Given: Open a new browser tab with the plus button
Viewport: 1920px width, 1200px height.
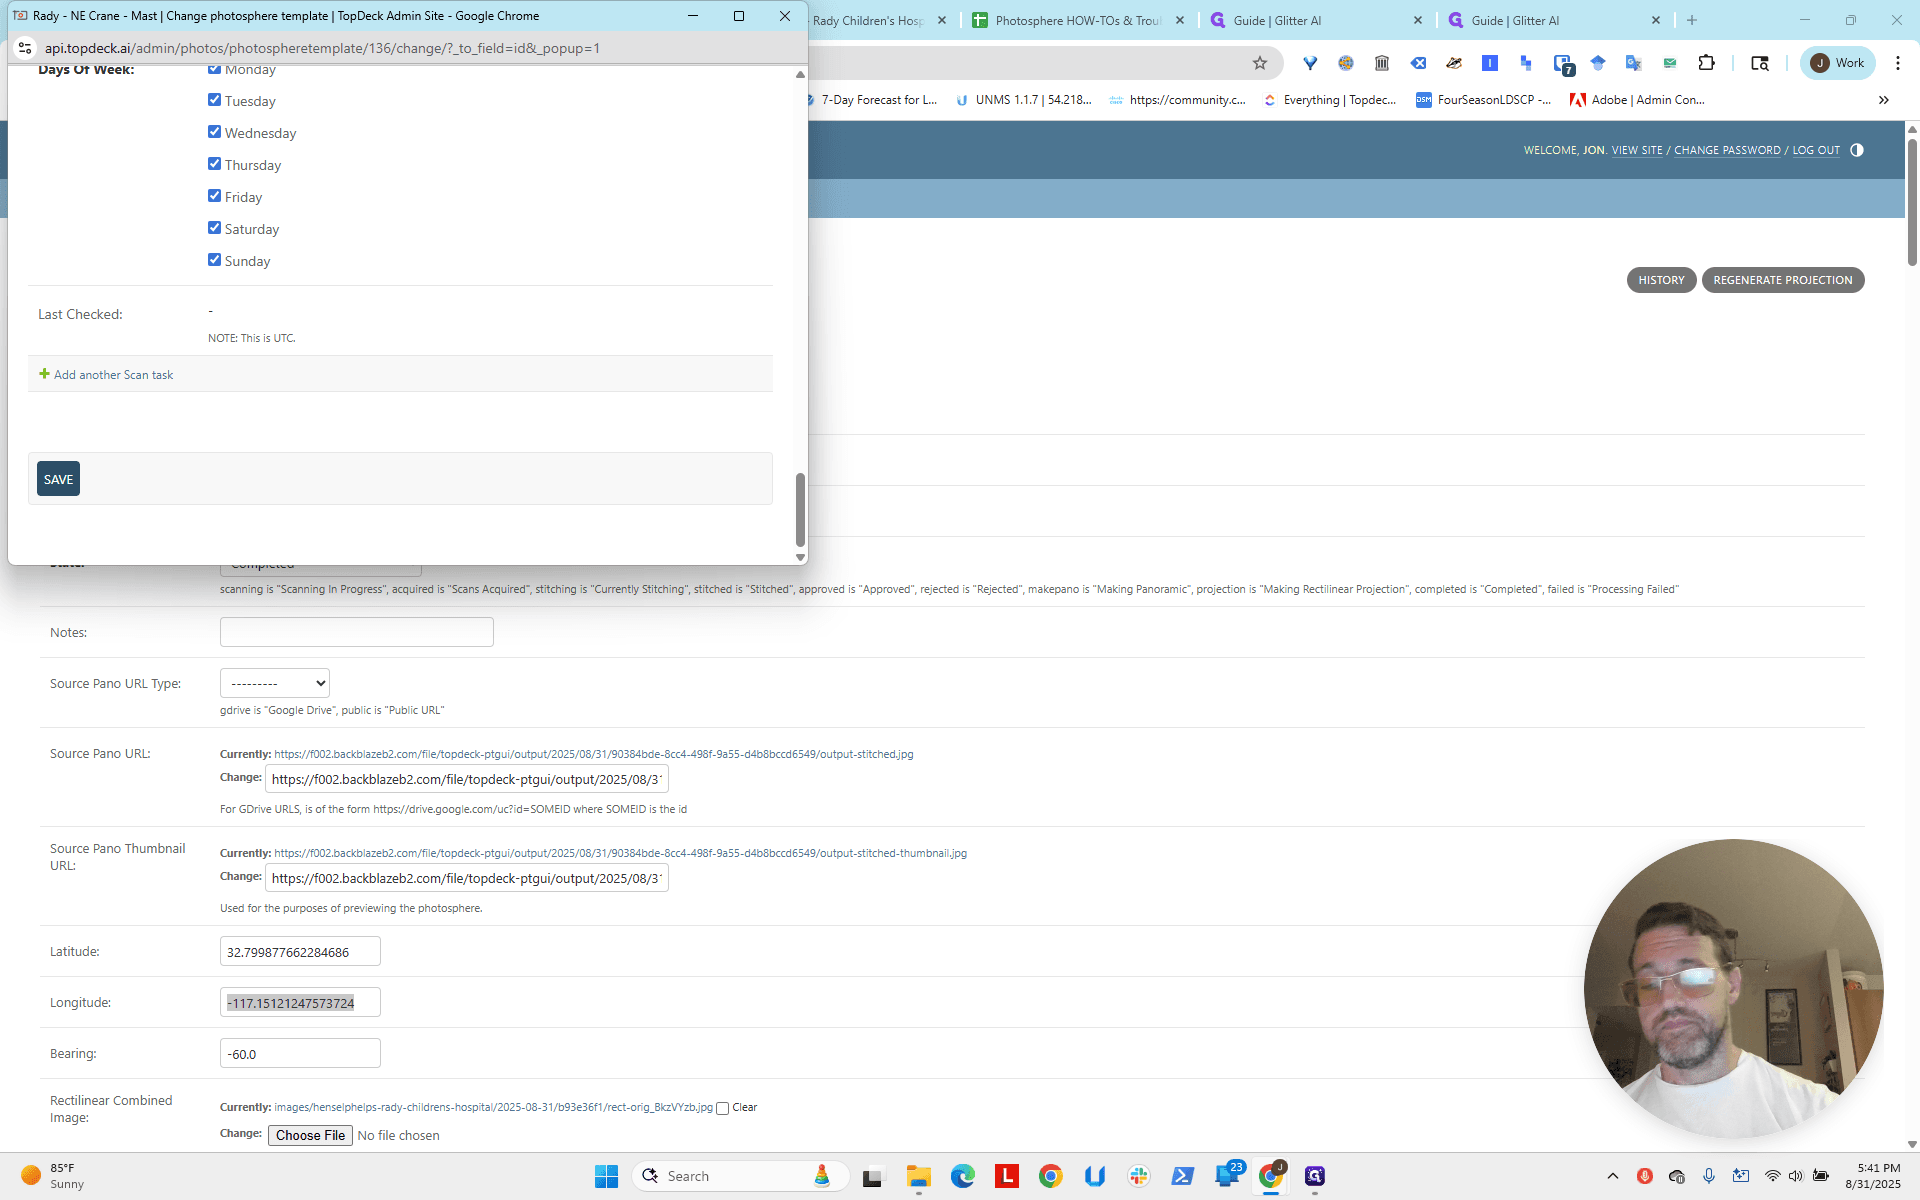Looking at the screenshot, I should tap(1692, 20).
